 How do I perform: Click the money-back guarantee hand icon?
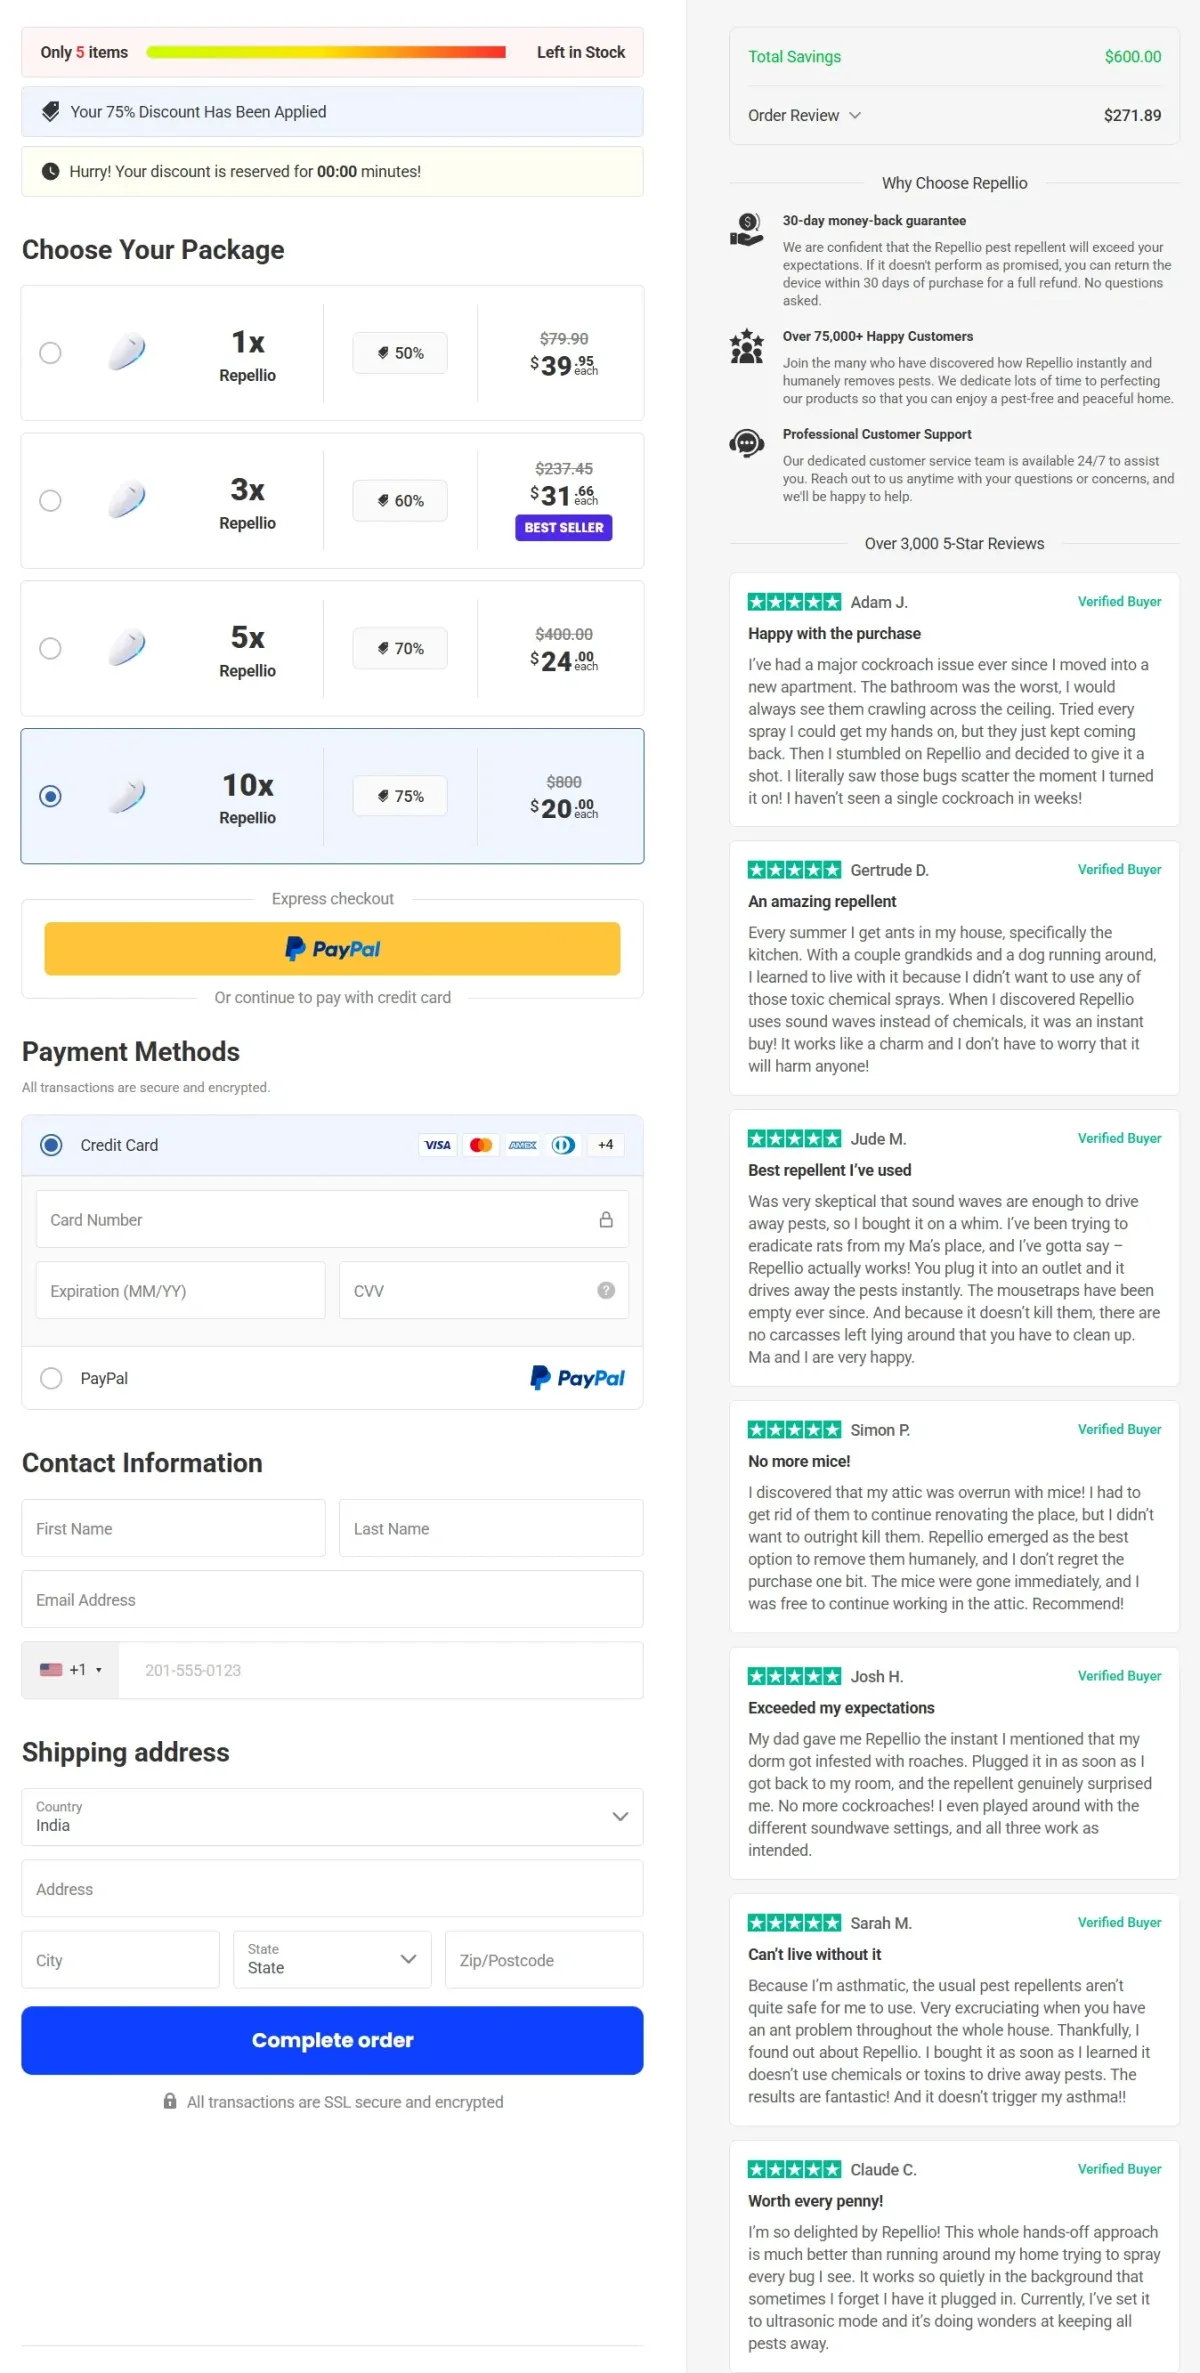point(746,230)
